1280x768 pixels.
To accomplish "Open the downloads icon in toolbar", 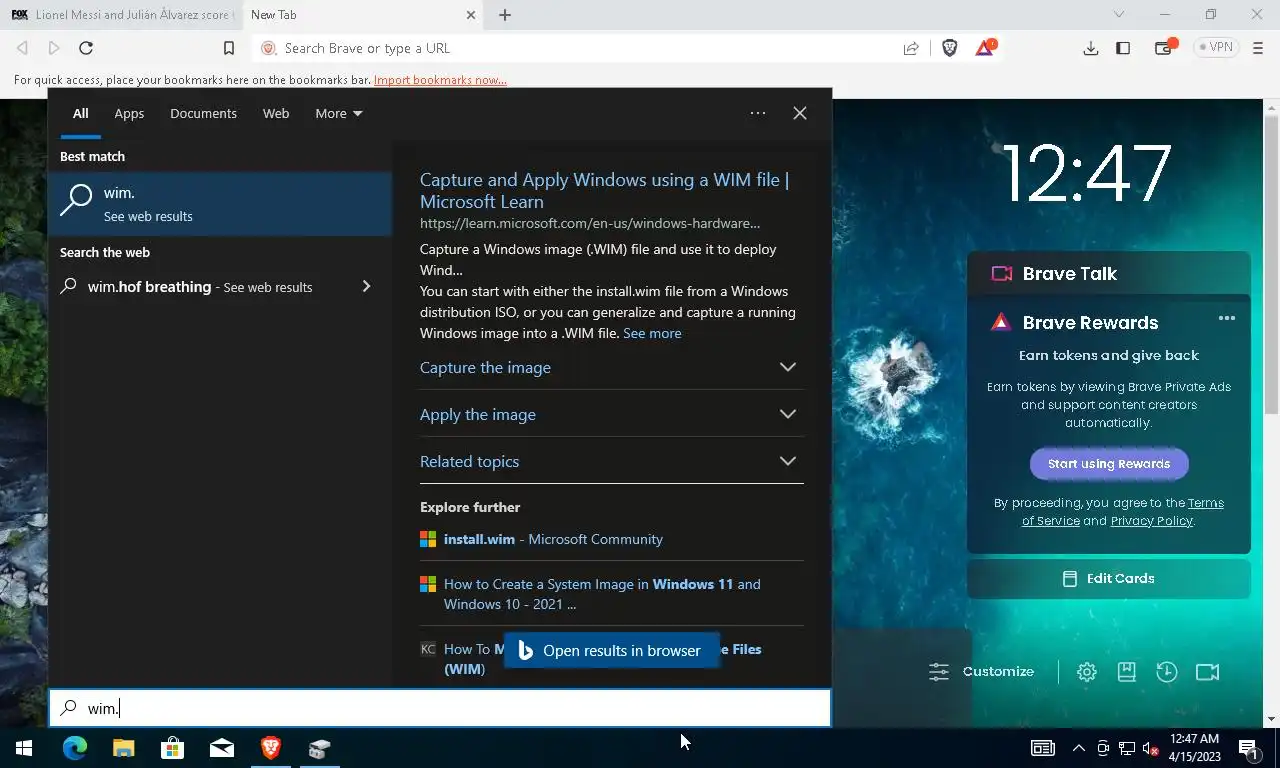I will [1091, 48].
